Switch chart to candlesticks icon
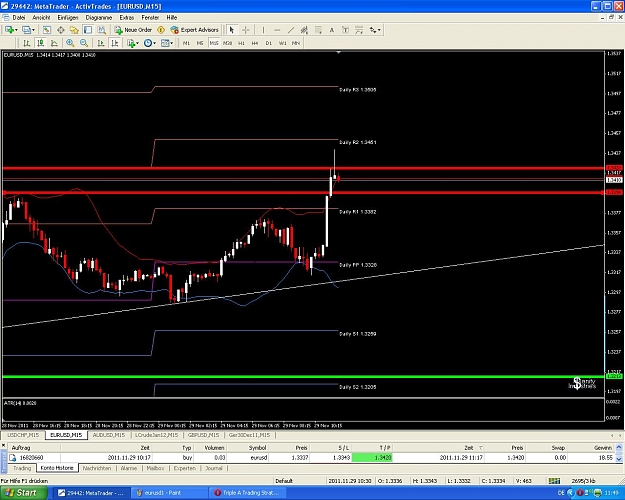Screen dimensions: 625x500 (x=40, y=43)
